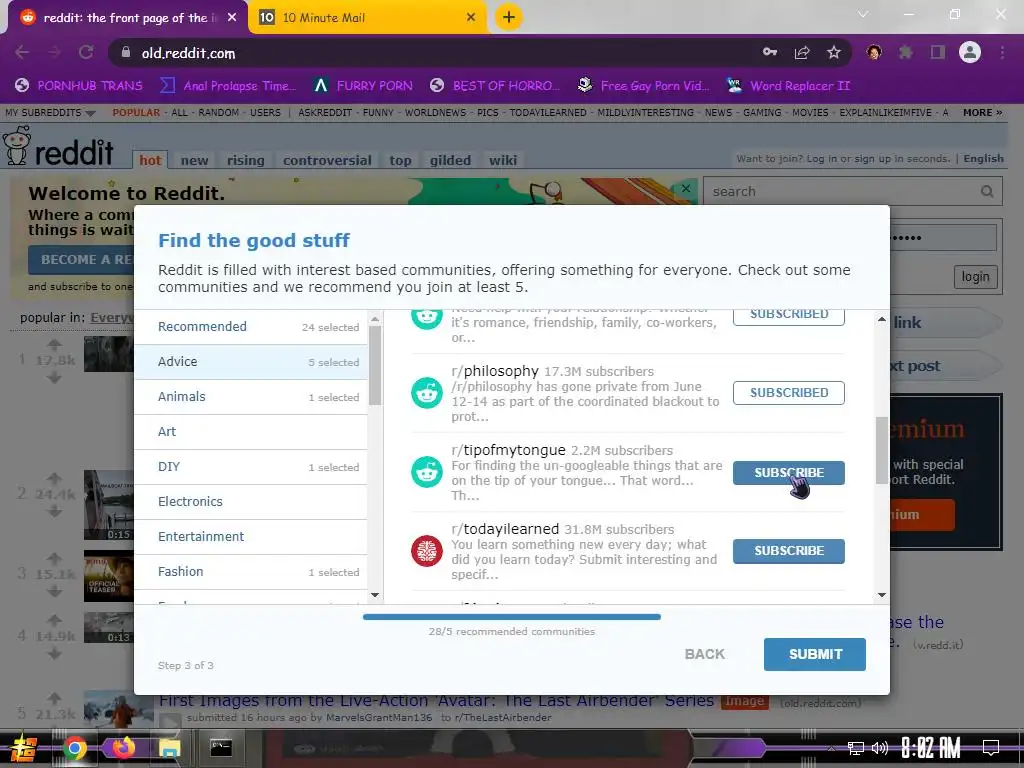The image size is (1024, 768).
Task: Click the category list scroll-down arrow
Action: coord(375,595)
